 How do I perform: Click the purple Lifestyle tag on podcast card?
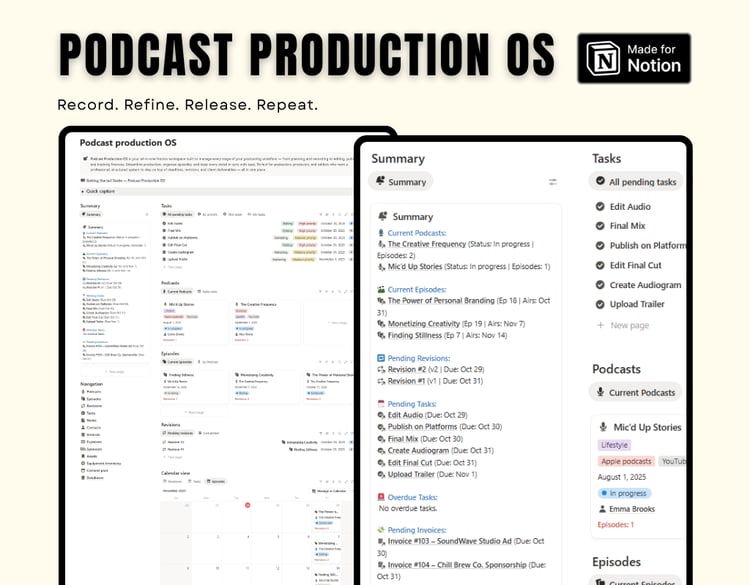click(614, 445)
